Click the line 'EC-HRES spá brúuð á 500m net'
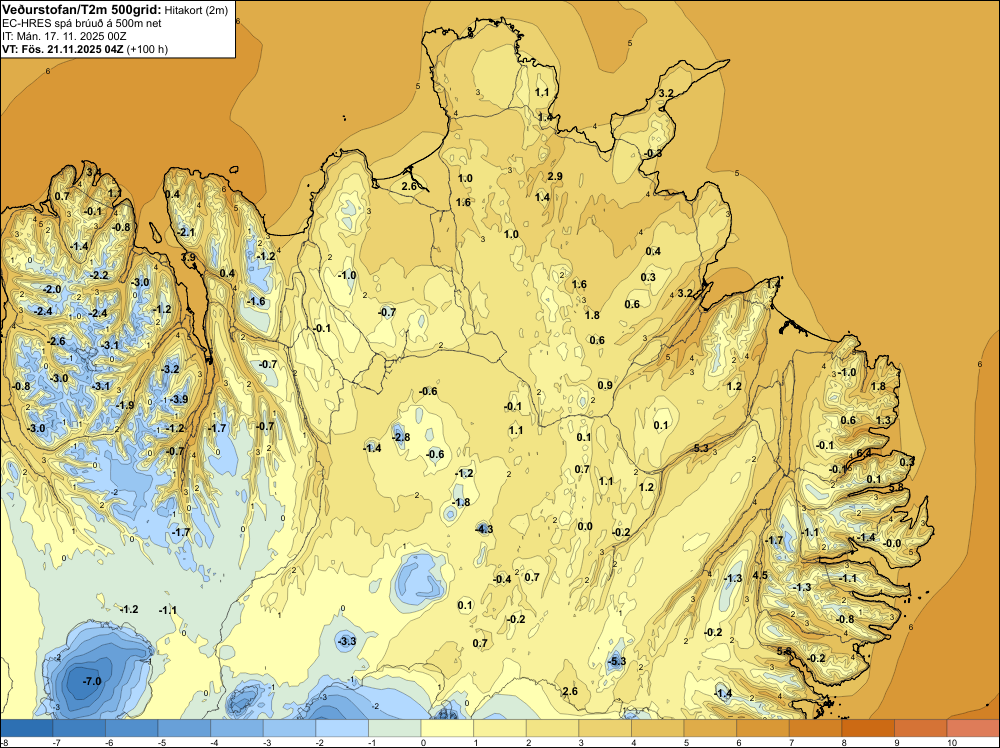The height and width of the screenshot is (748, 1000). (x=82, y=23)
